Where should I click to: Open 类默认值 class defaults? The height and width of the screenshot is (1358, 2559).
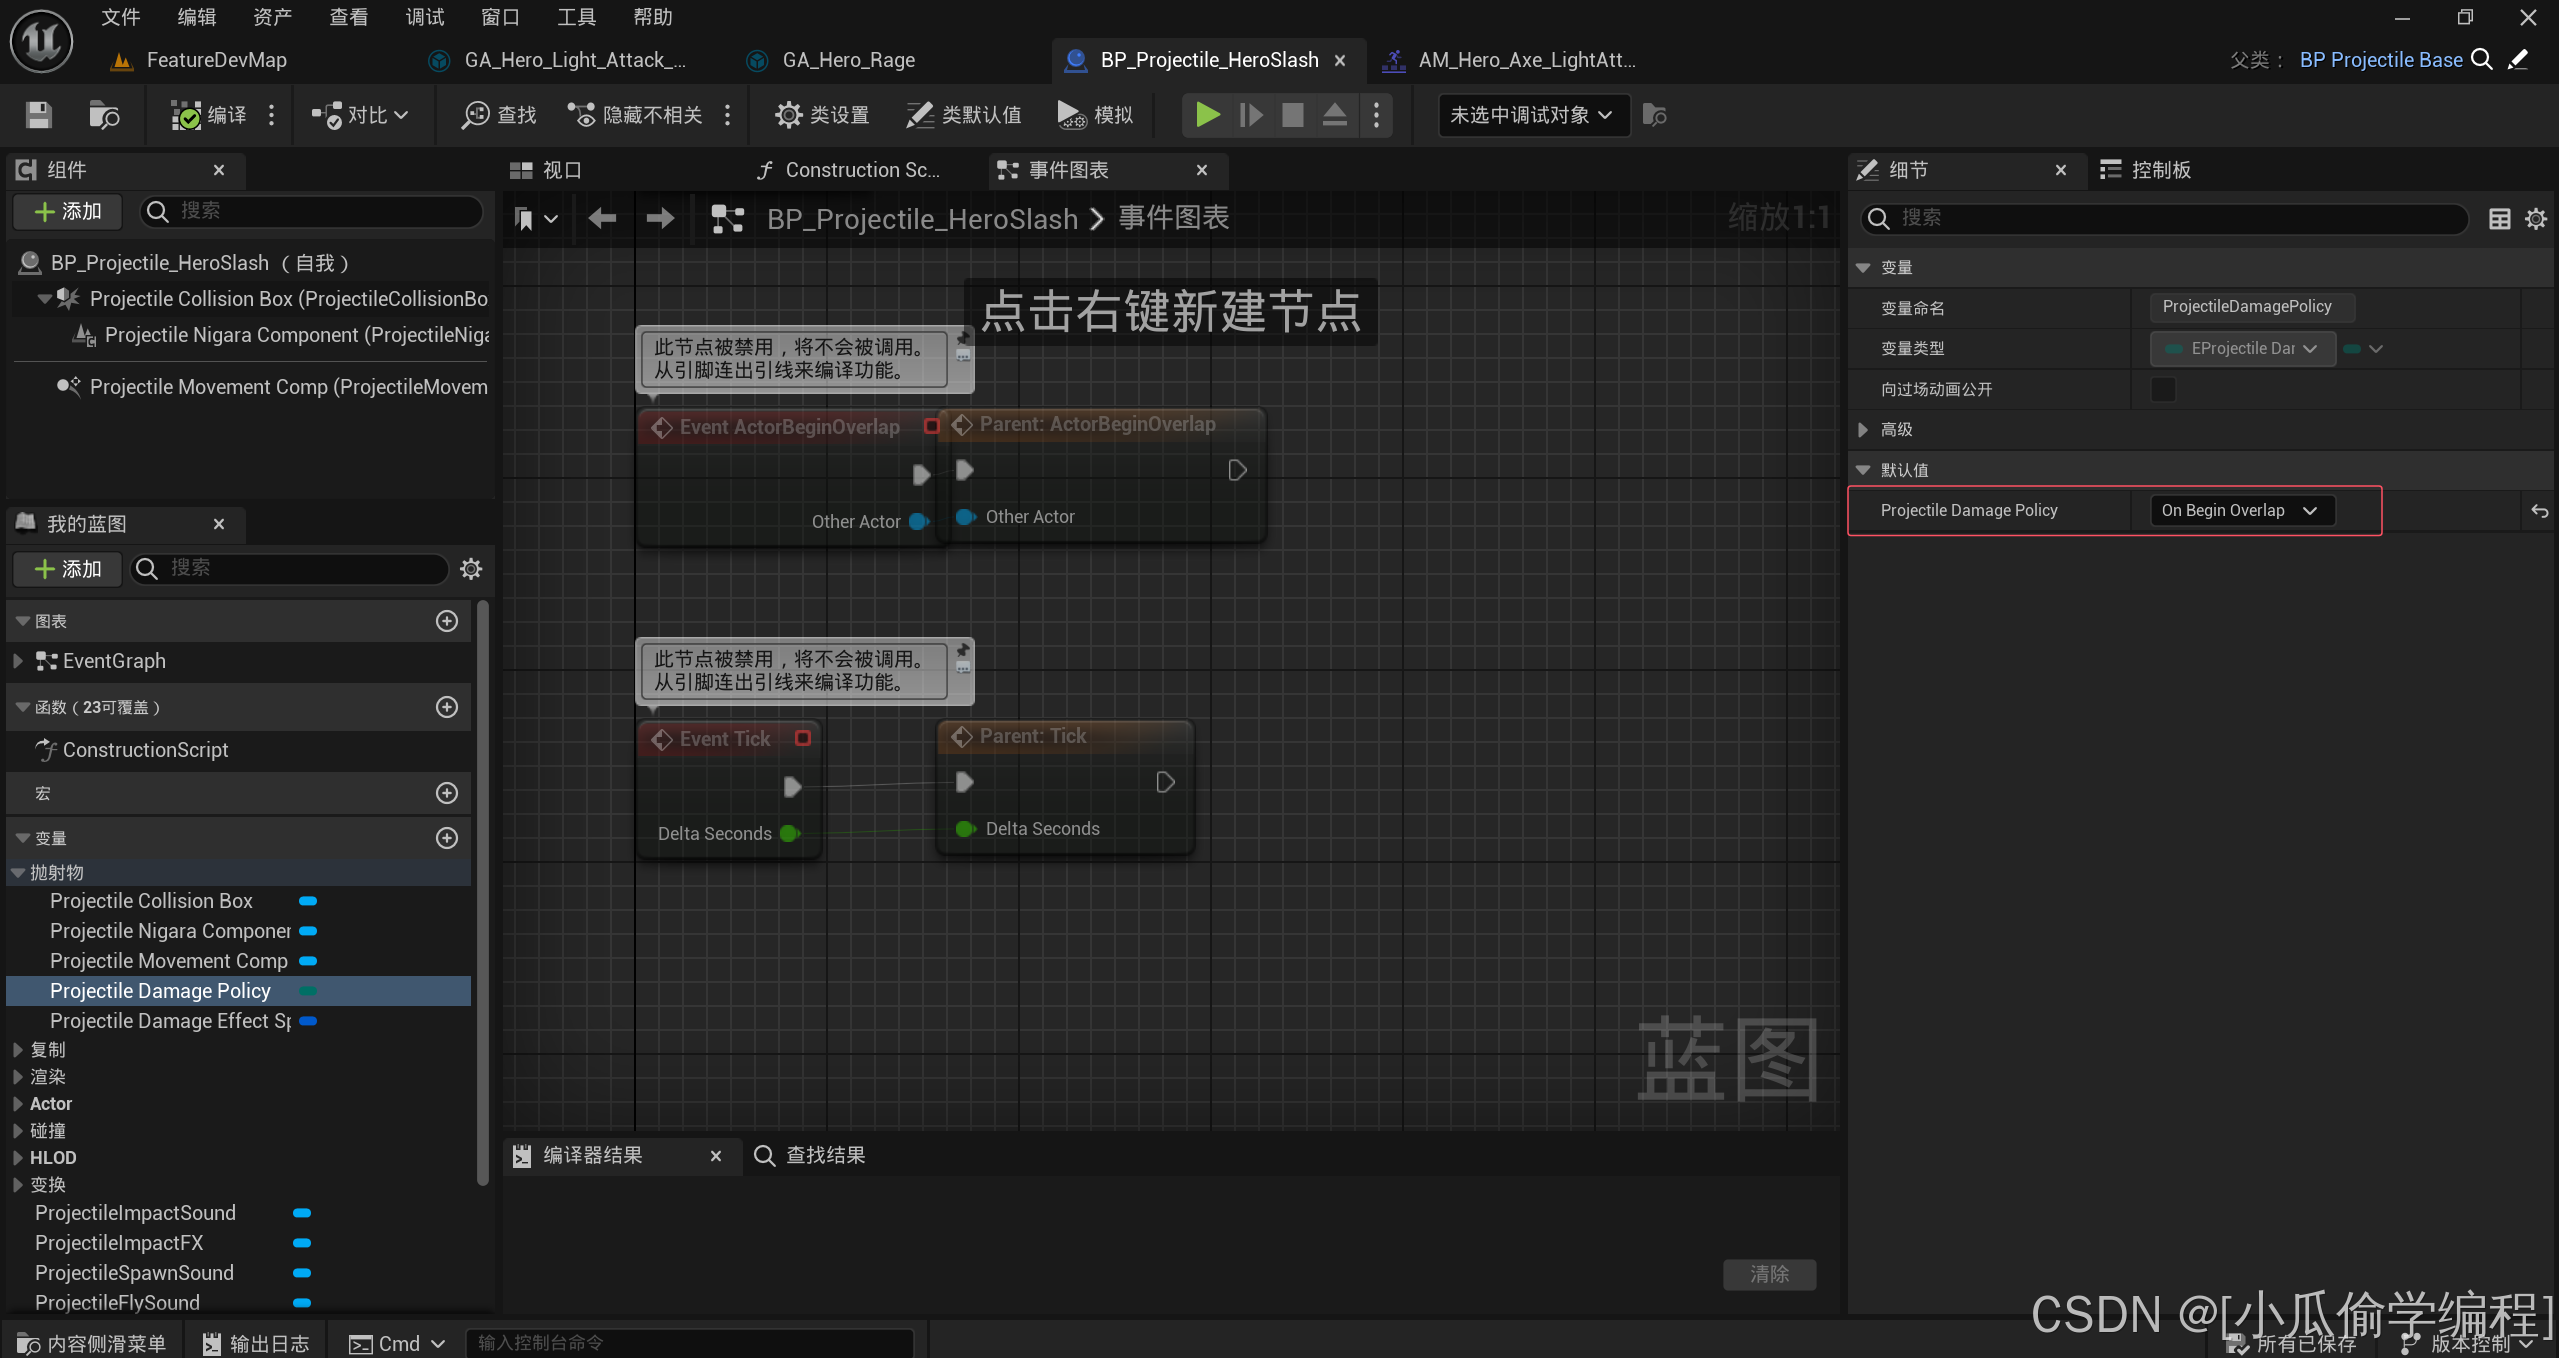[963, 115]
